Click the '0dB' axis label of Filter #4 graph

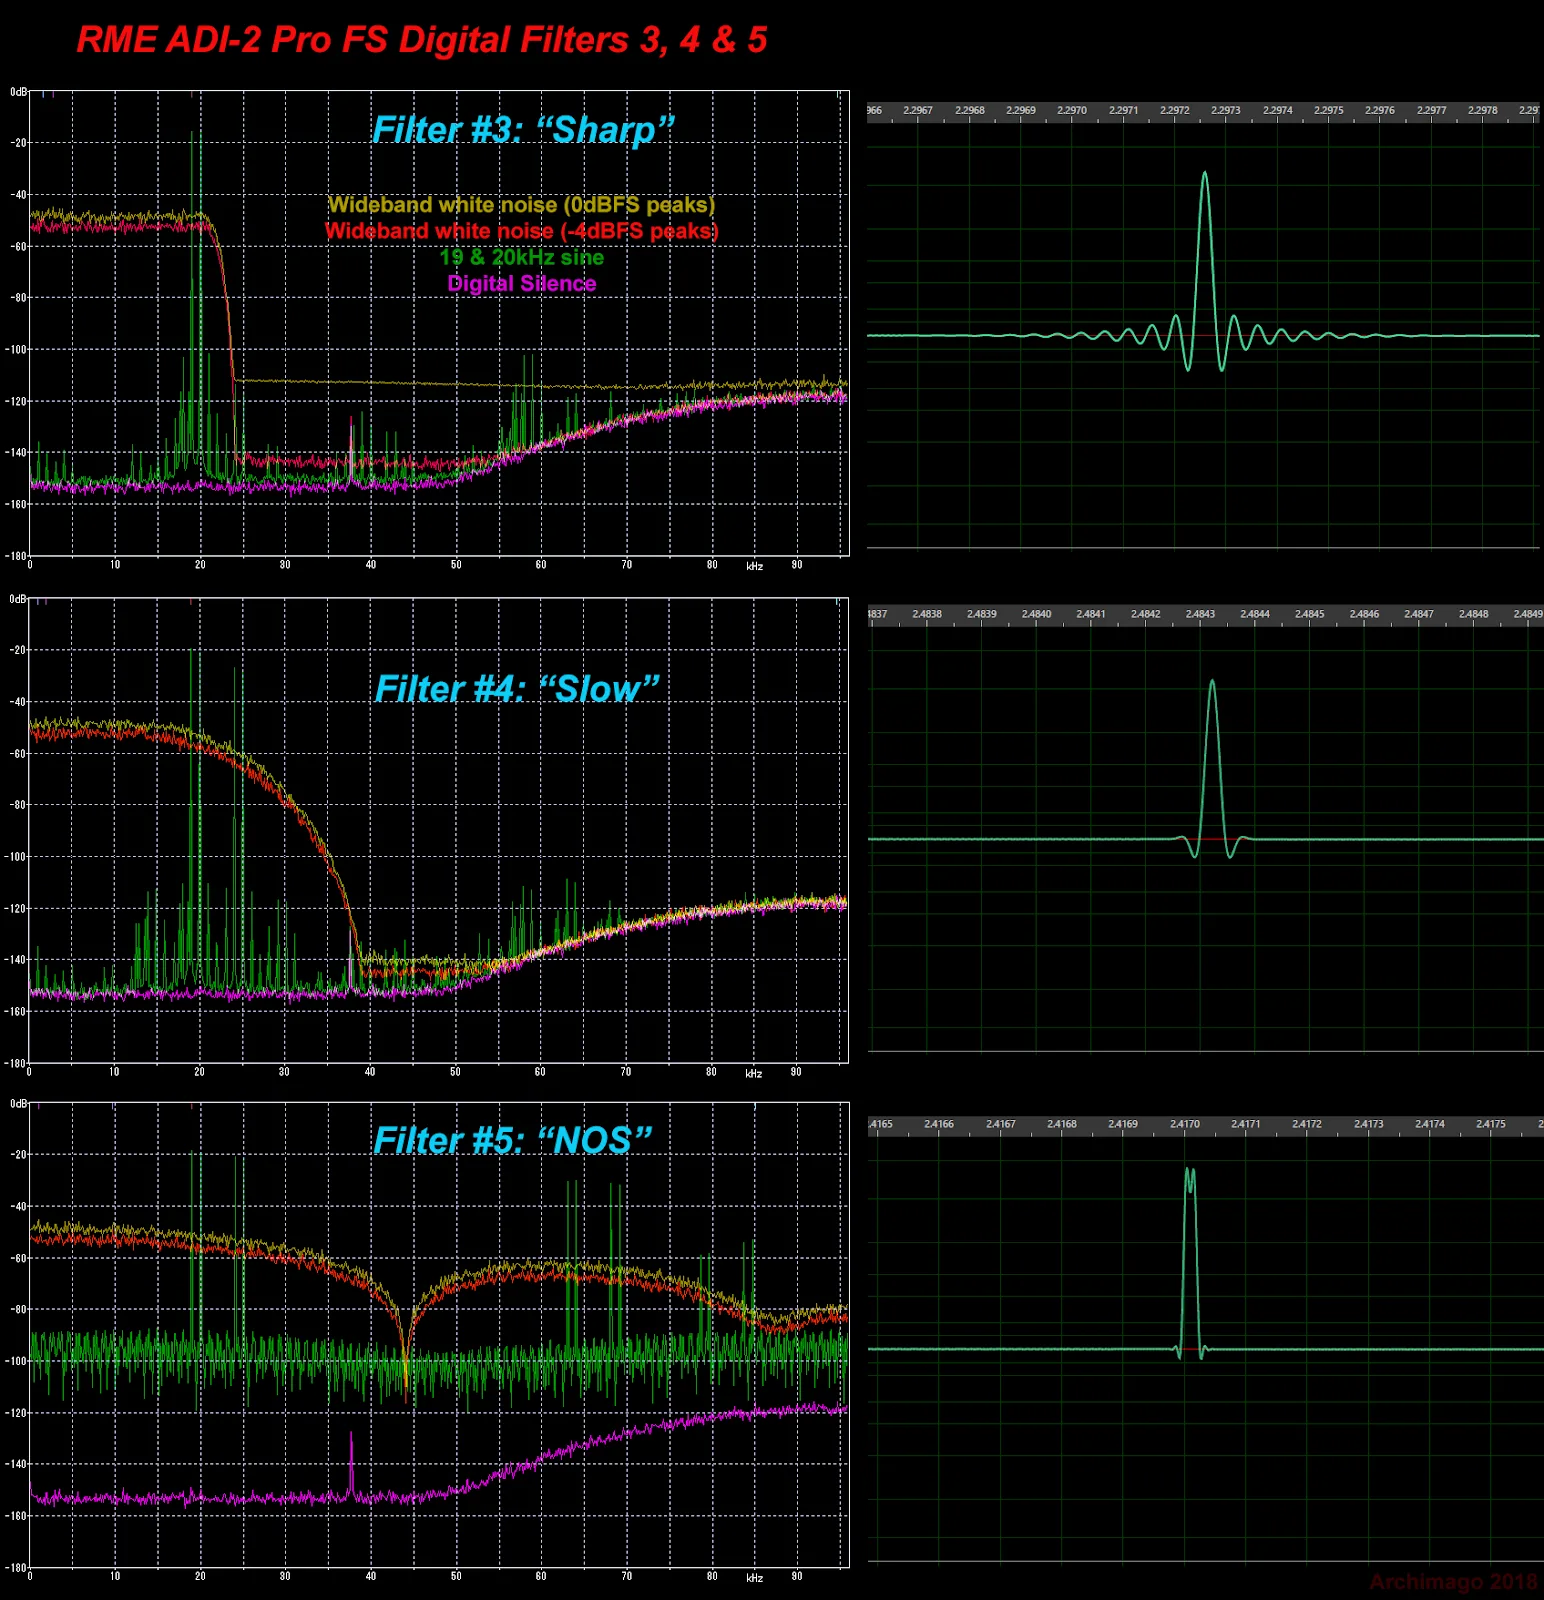pos(19,599)
